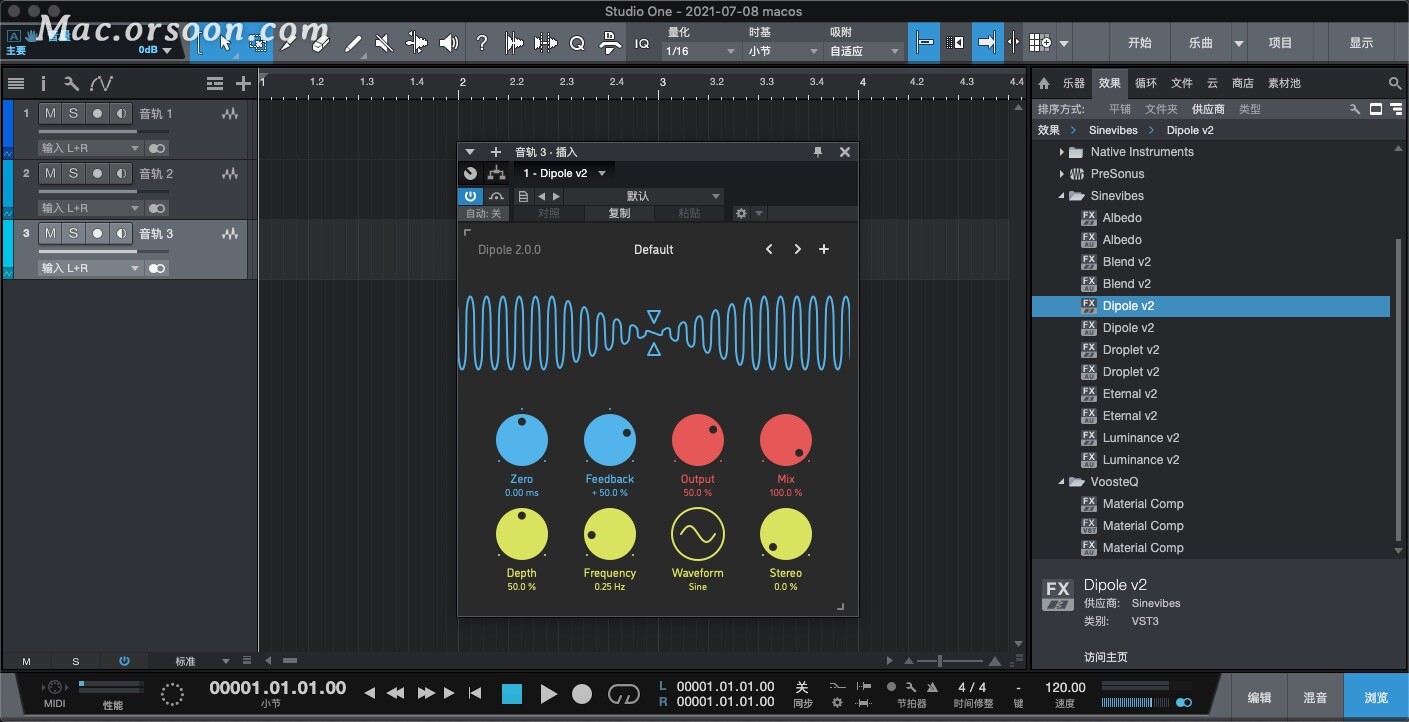This screenshot has height=722, width=1409.
Task: Click the 复制 copy button in plugin
Action: [620, 213]
